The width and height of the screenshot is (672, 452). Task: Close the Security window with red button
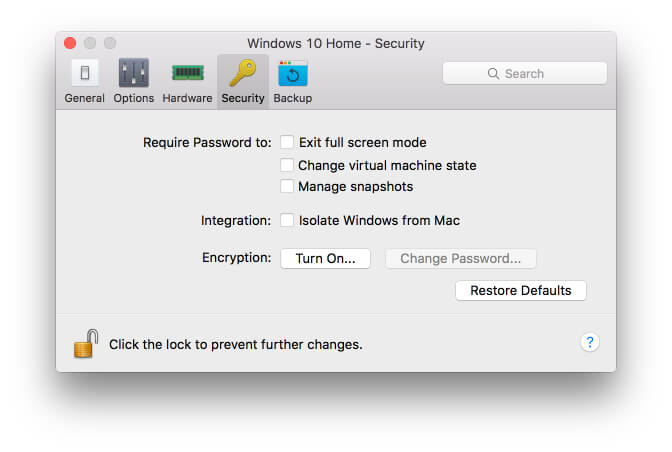pos(70,43)
